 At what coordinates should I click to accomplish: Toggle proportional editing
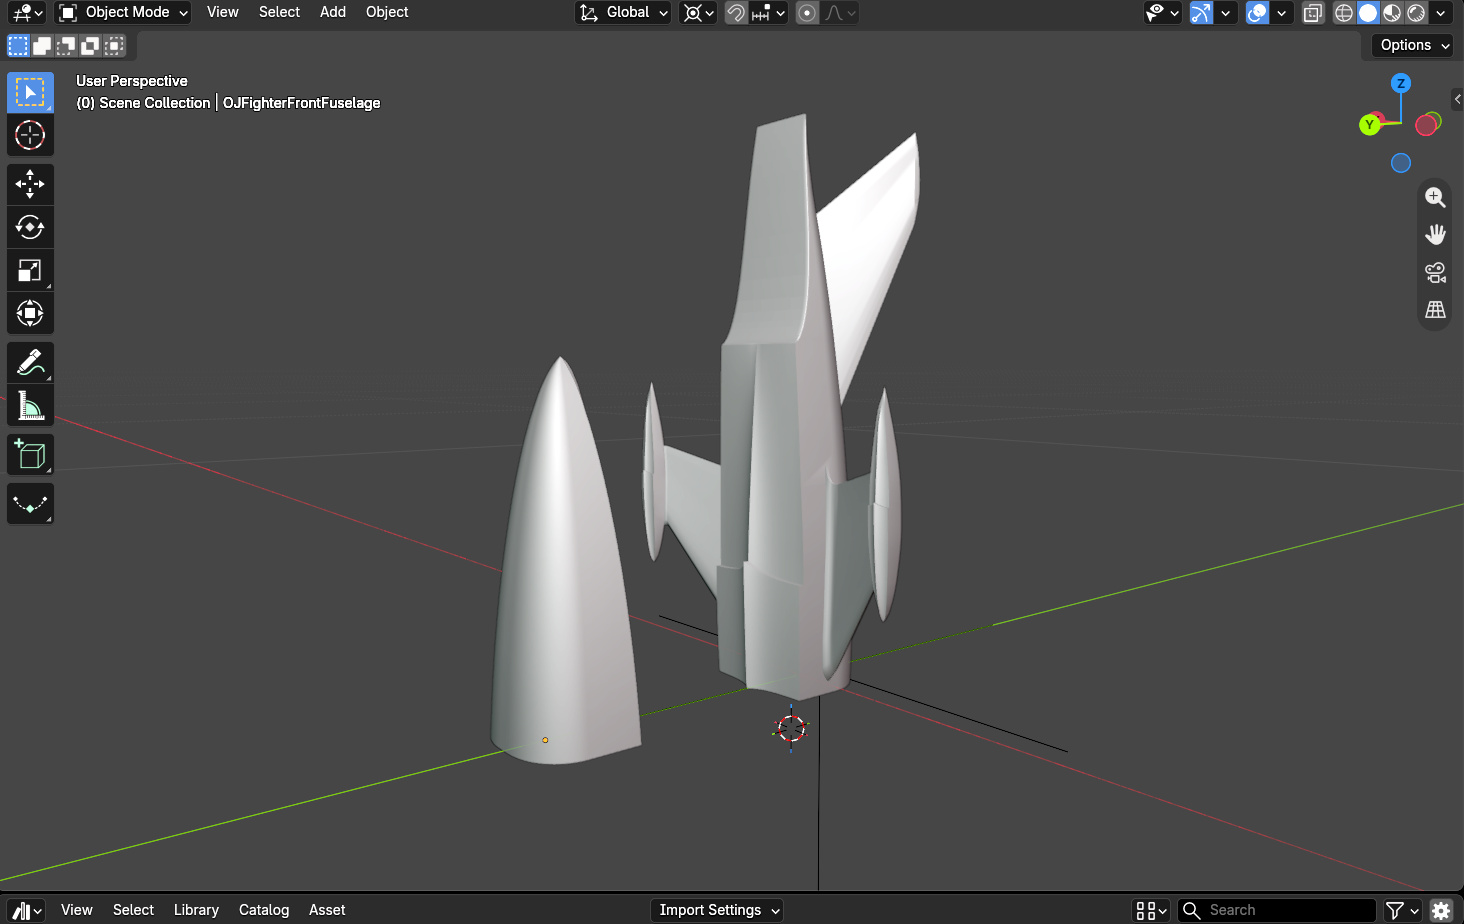(807, 13)
